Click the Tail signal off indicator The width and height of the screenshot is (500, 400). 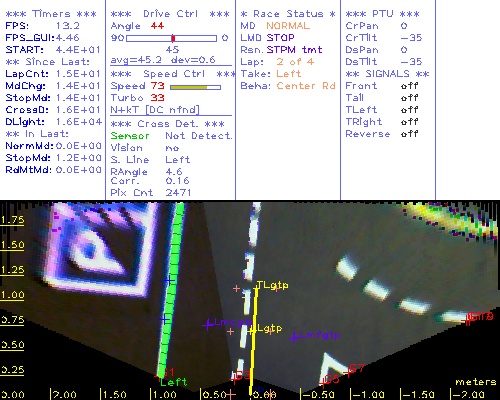pyautogui.click(x=409, y=98)
